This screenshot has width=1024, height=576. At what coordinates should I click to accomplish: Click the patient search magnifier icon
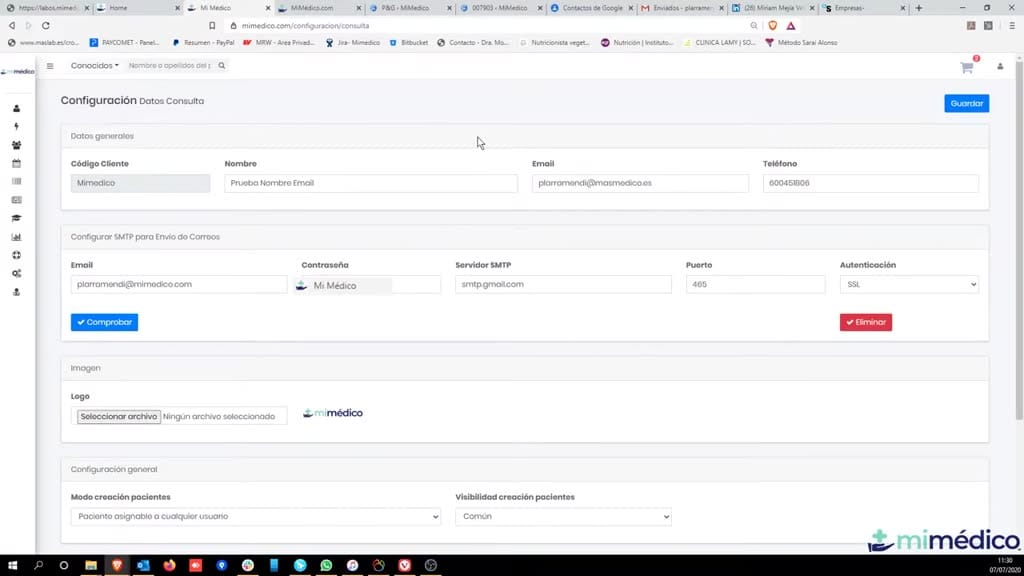(221, 66)
